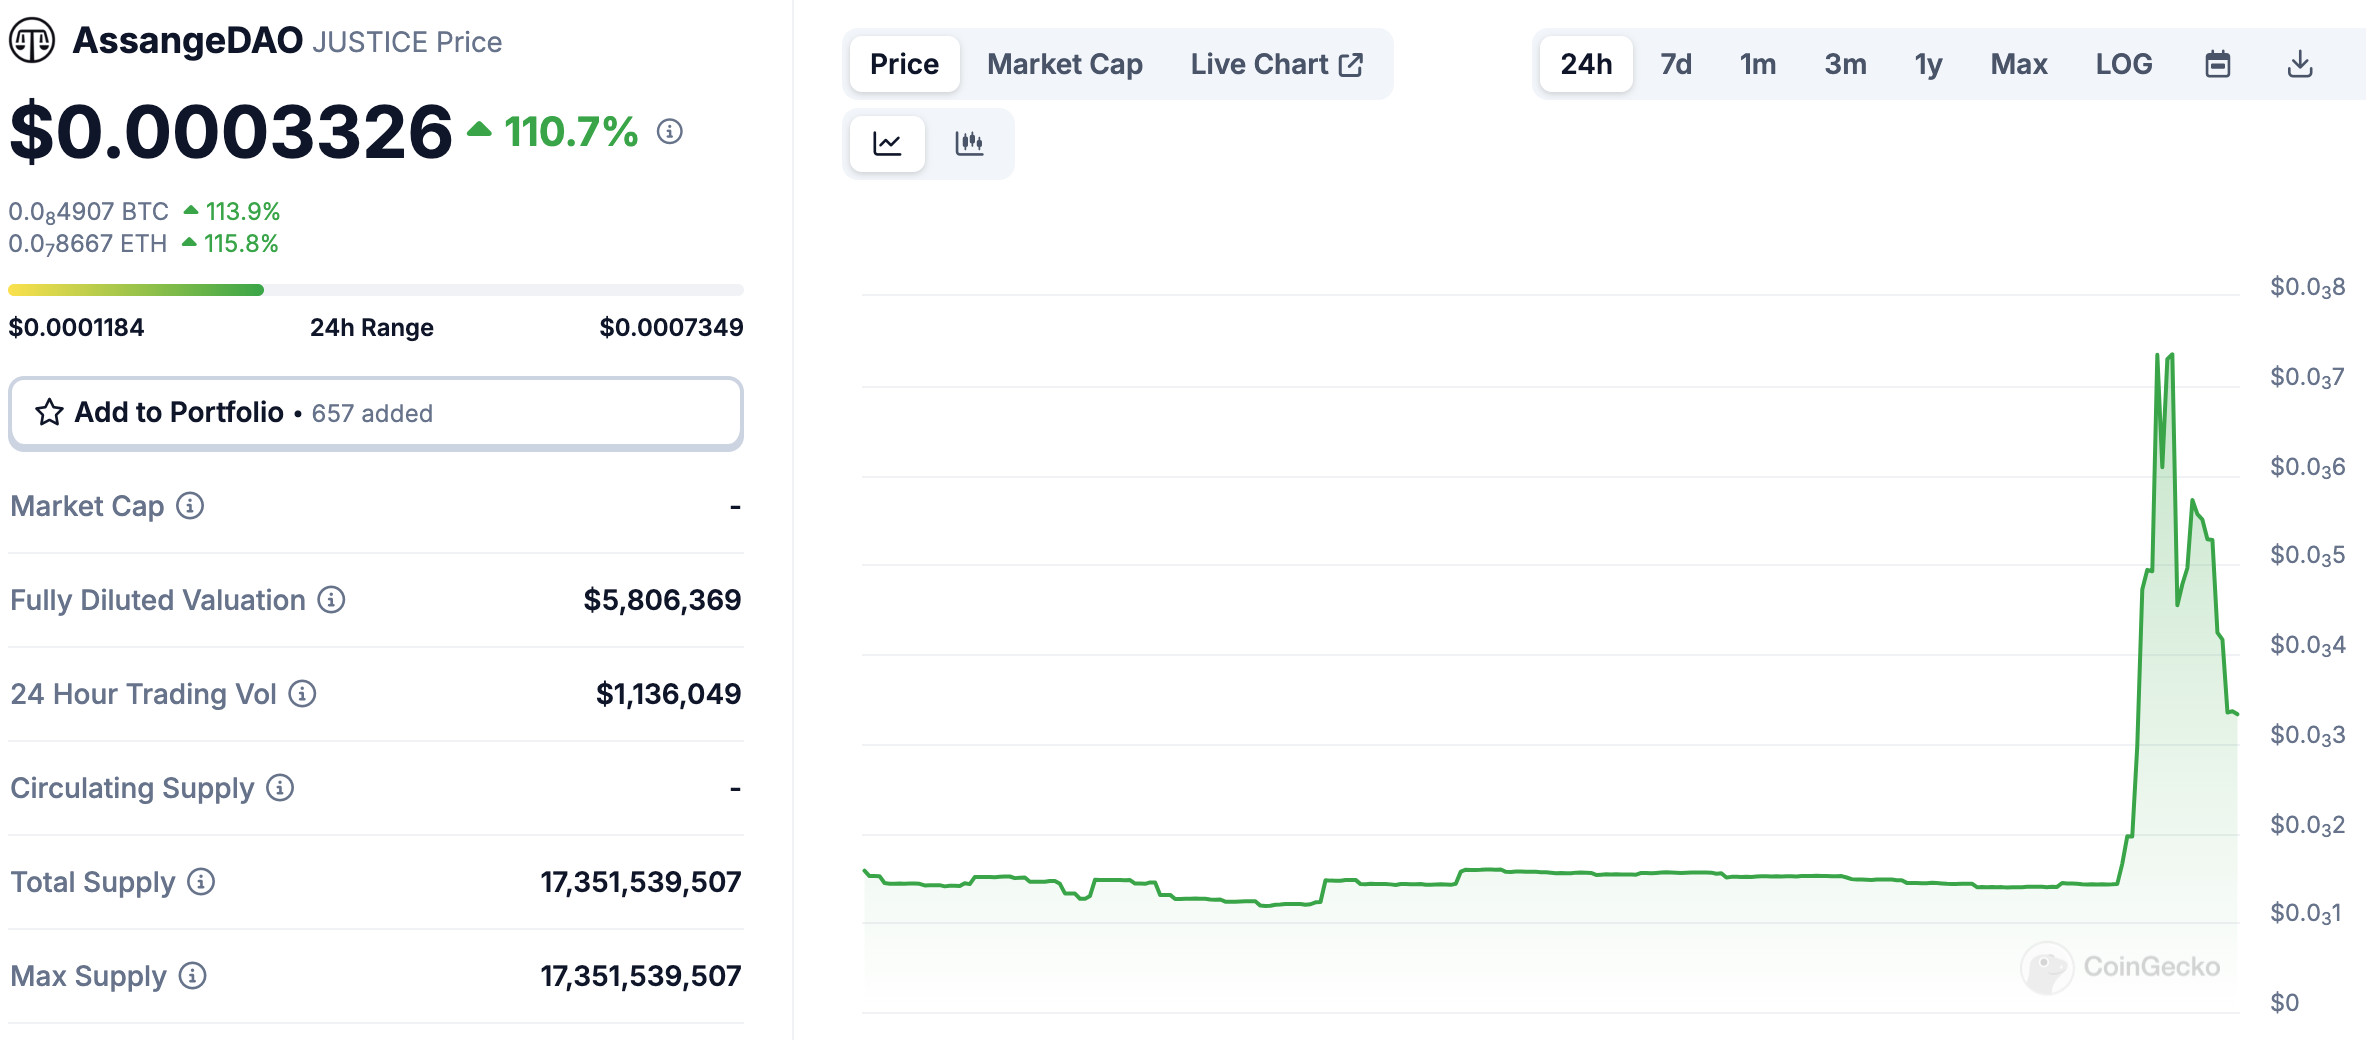Click the Max Supply 17,351,539,507 value
This screenshot has width=2370, height=1040.
coord(641,976)
